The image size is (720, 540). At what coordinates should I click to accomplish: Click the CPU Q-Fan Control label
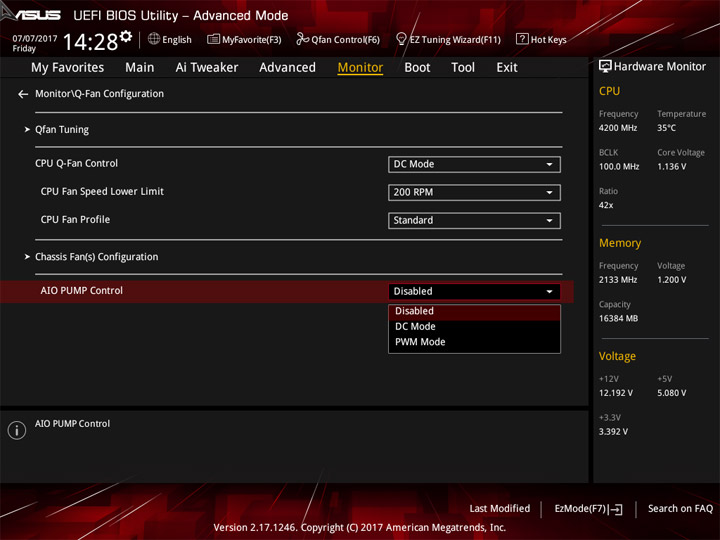(76, 163)
